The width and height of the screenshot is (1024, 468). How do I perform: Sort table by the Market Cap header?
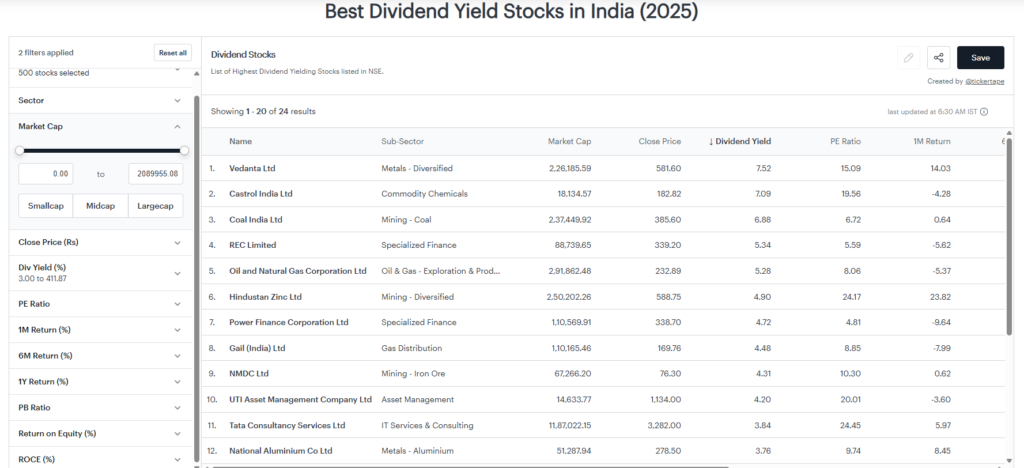coord(569,141)
